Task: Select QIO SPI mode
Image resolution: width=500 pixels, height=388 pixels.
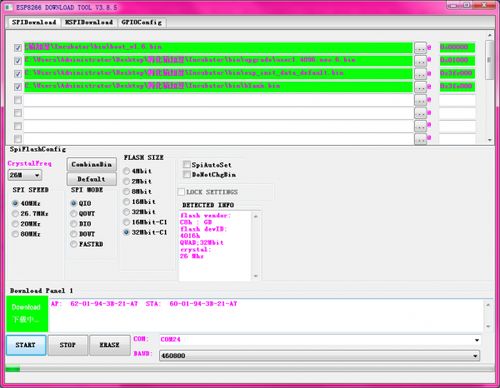Action: 74,203
